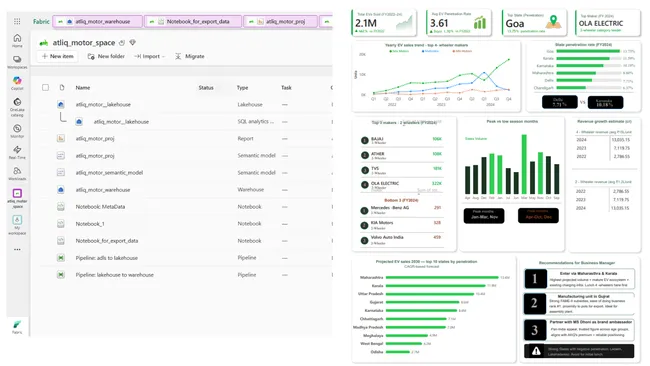The width and height of the screenshot is (650, 366).
Task: Click the Warehouse icon of atliq_motor_warehouse
Action: pyautogui.click(x=61, y=189)
